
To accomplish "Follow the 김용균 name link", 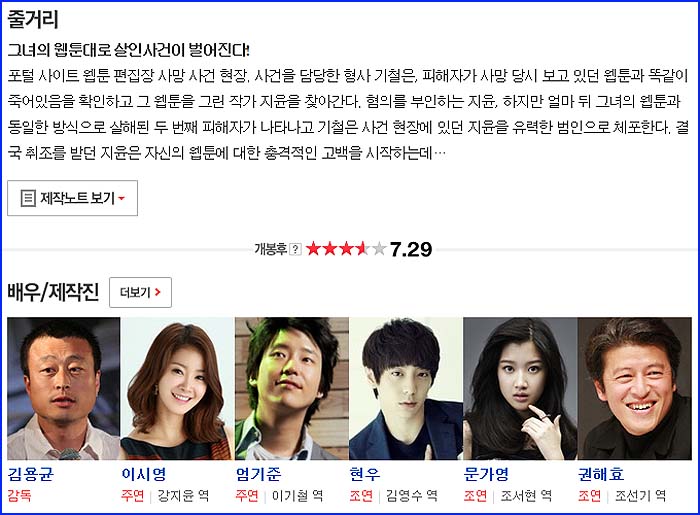I will click(31, 474).
